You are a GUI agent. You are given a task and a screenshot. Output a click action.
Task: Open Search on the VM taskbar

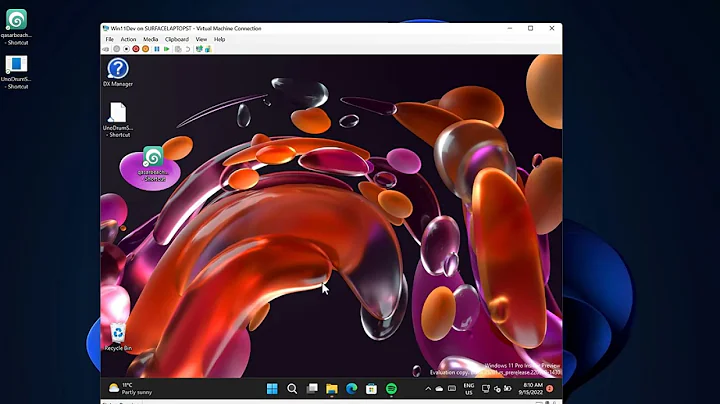point(292,389)
